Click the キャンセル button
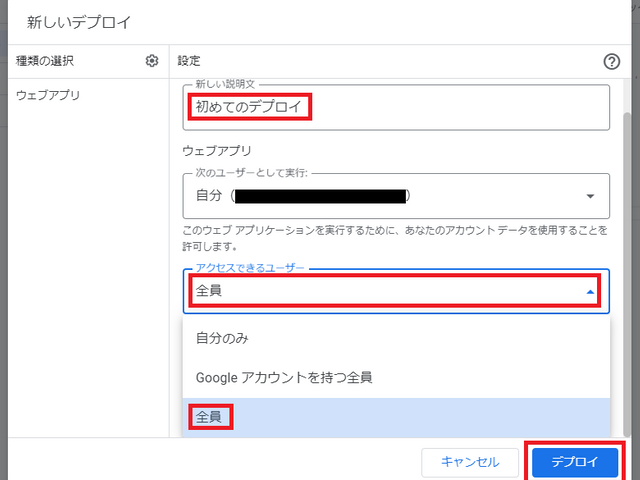Image resolution: width=640 pixels, height=480 pixels. pyautogui.click(x=470, y=462)
